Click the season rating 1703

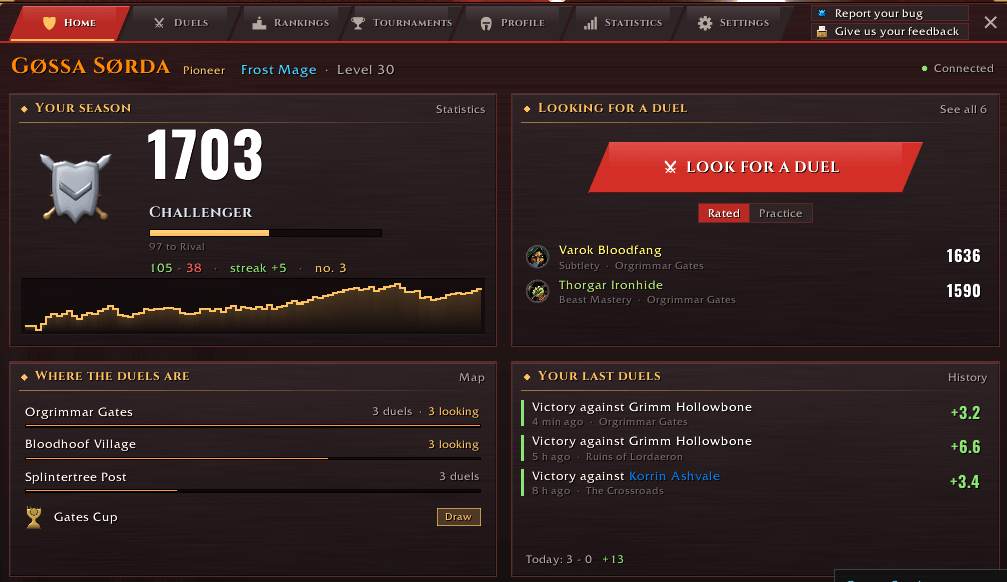click(x=205, y=155)
